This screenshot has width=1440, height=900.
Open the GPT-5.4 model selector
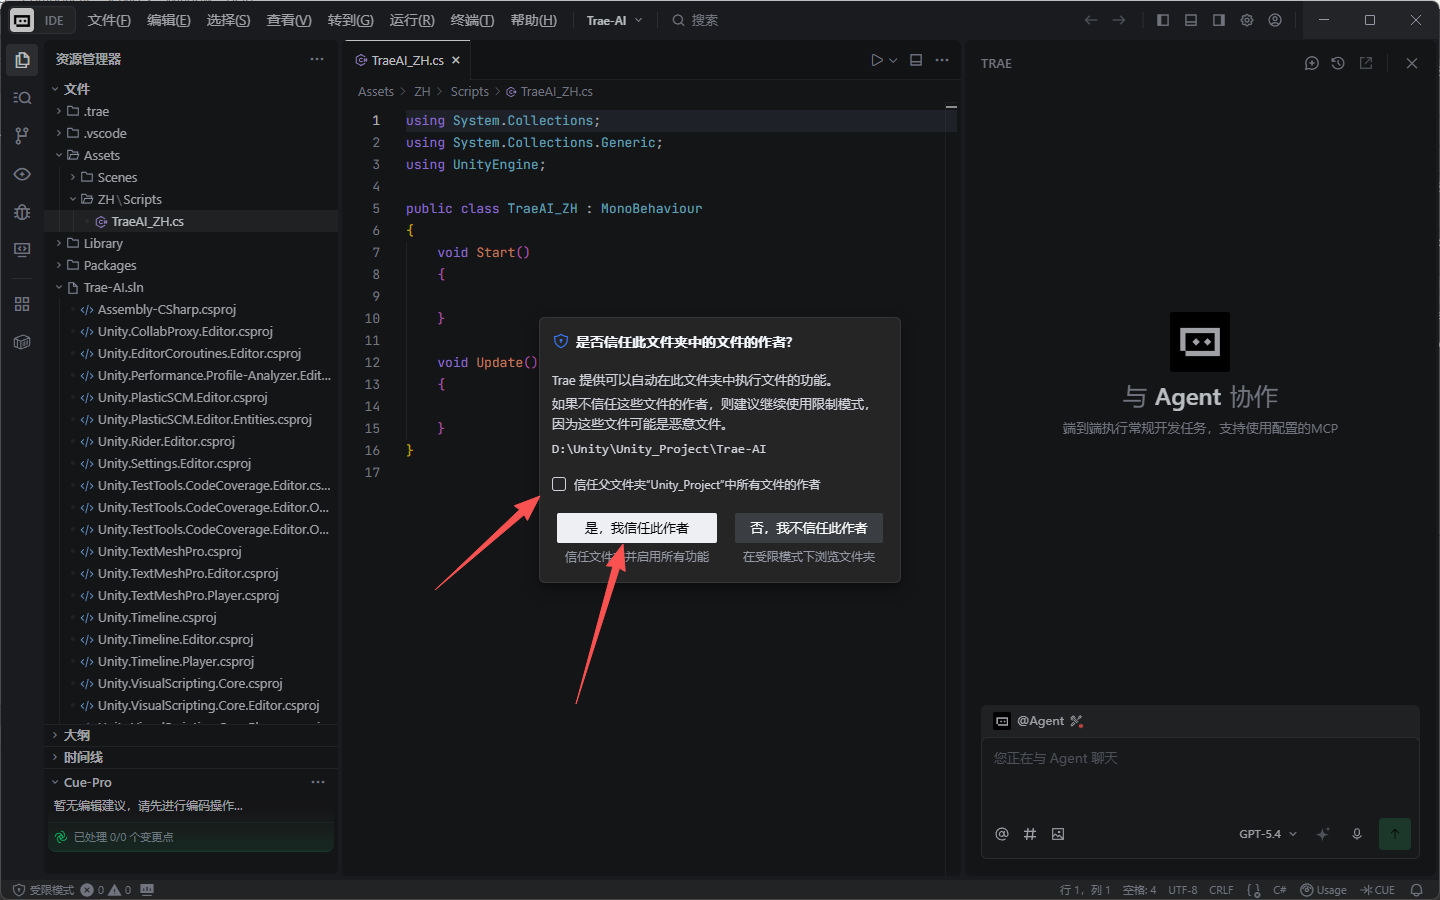(x=1268, y=834)
